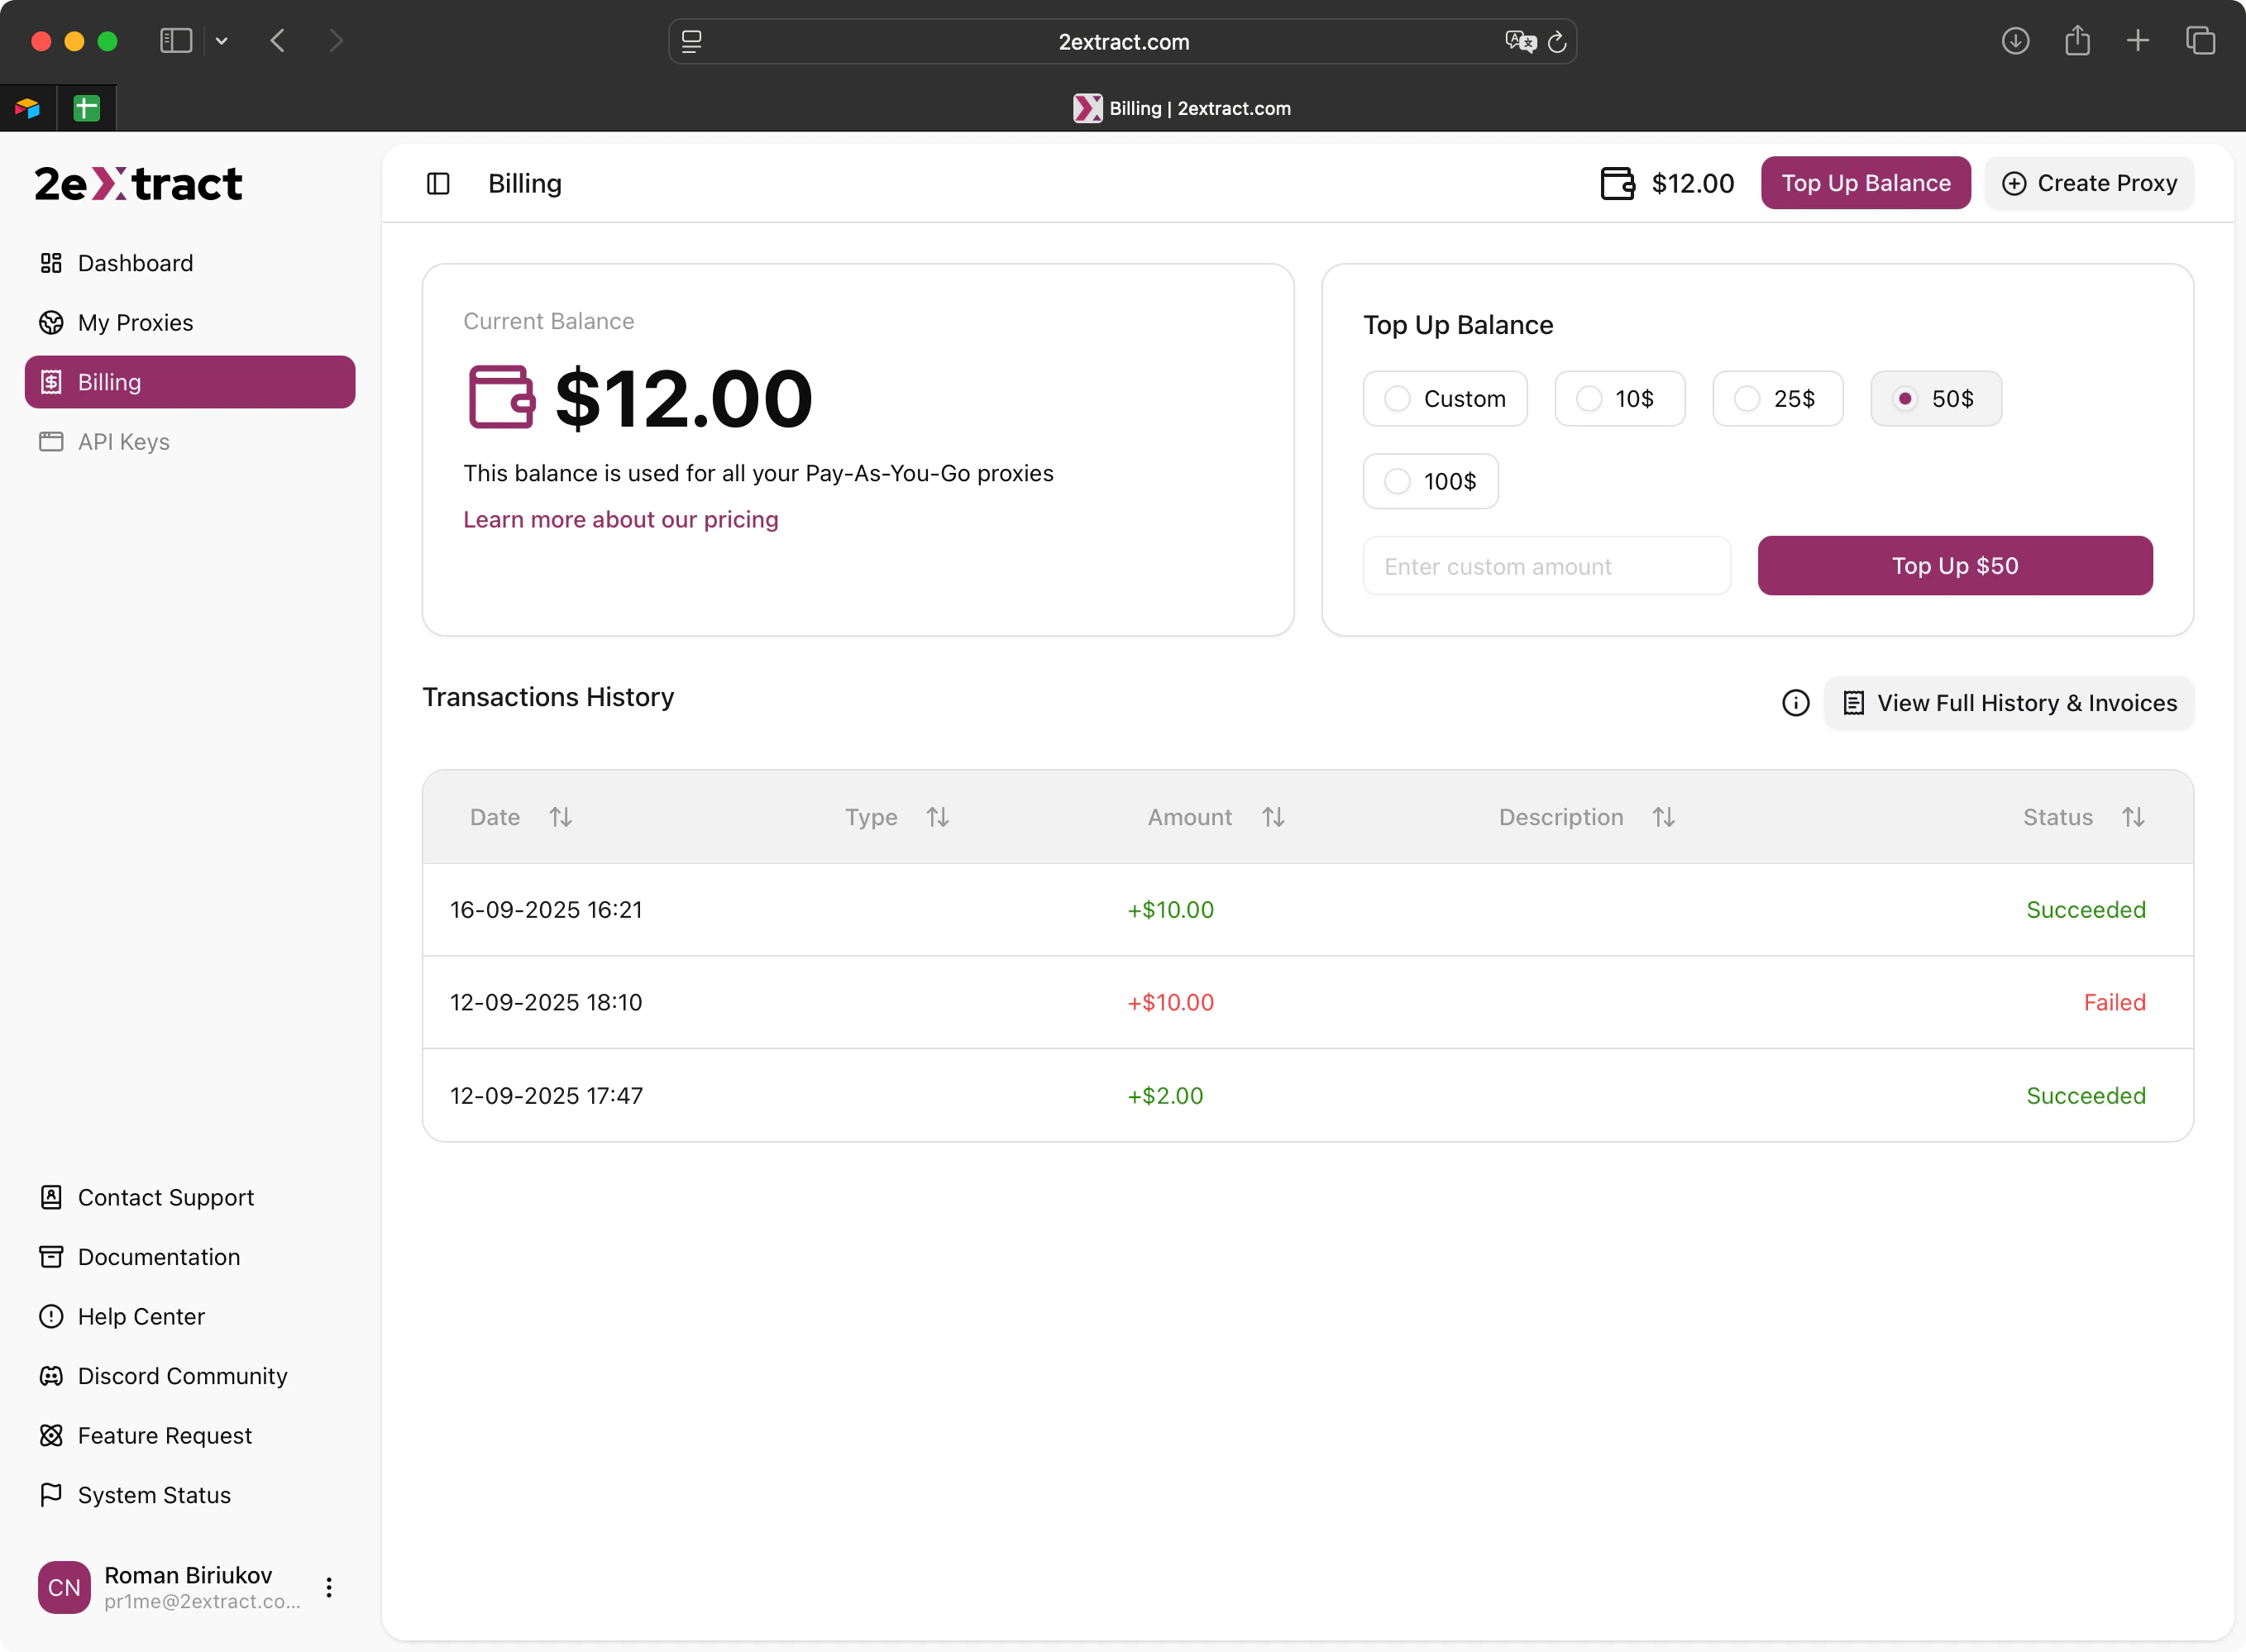Screen dimensions: 2246x1652
Task: Toggle the sidebar collapse icon beside Billing
Action: 438,184
